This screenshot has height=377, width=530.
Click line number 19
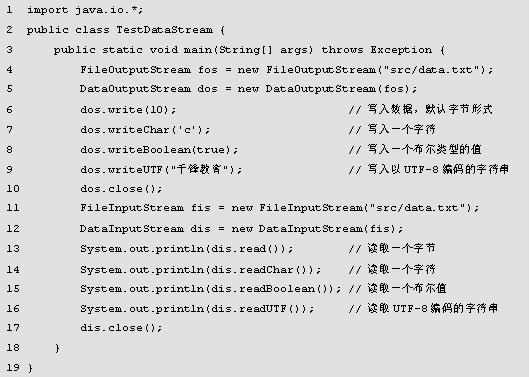click(x=13, y=368)
